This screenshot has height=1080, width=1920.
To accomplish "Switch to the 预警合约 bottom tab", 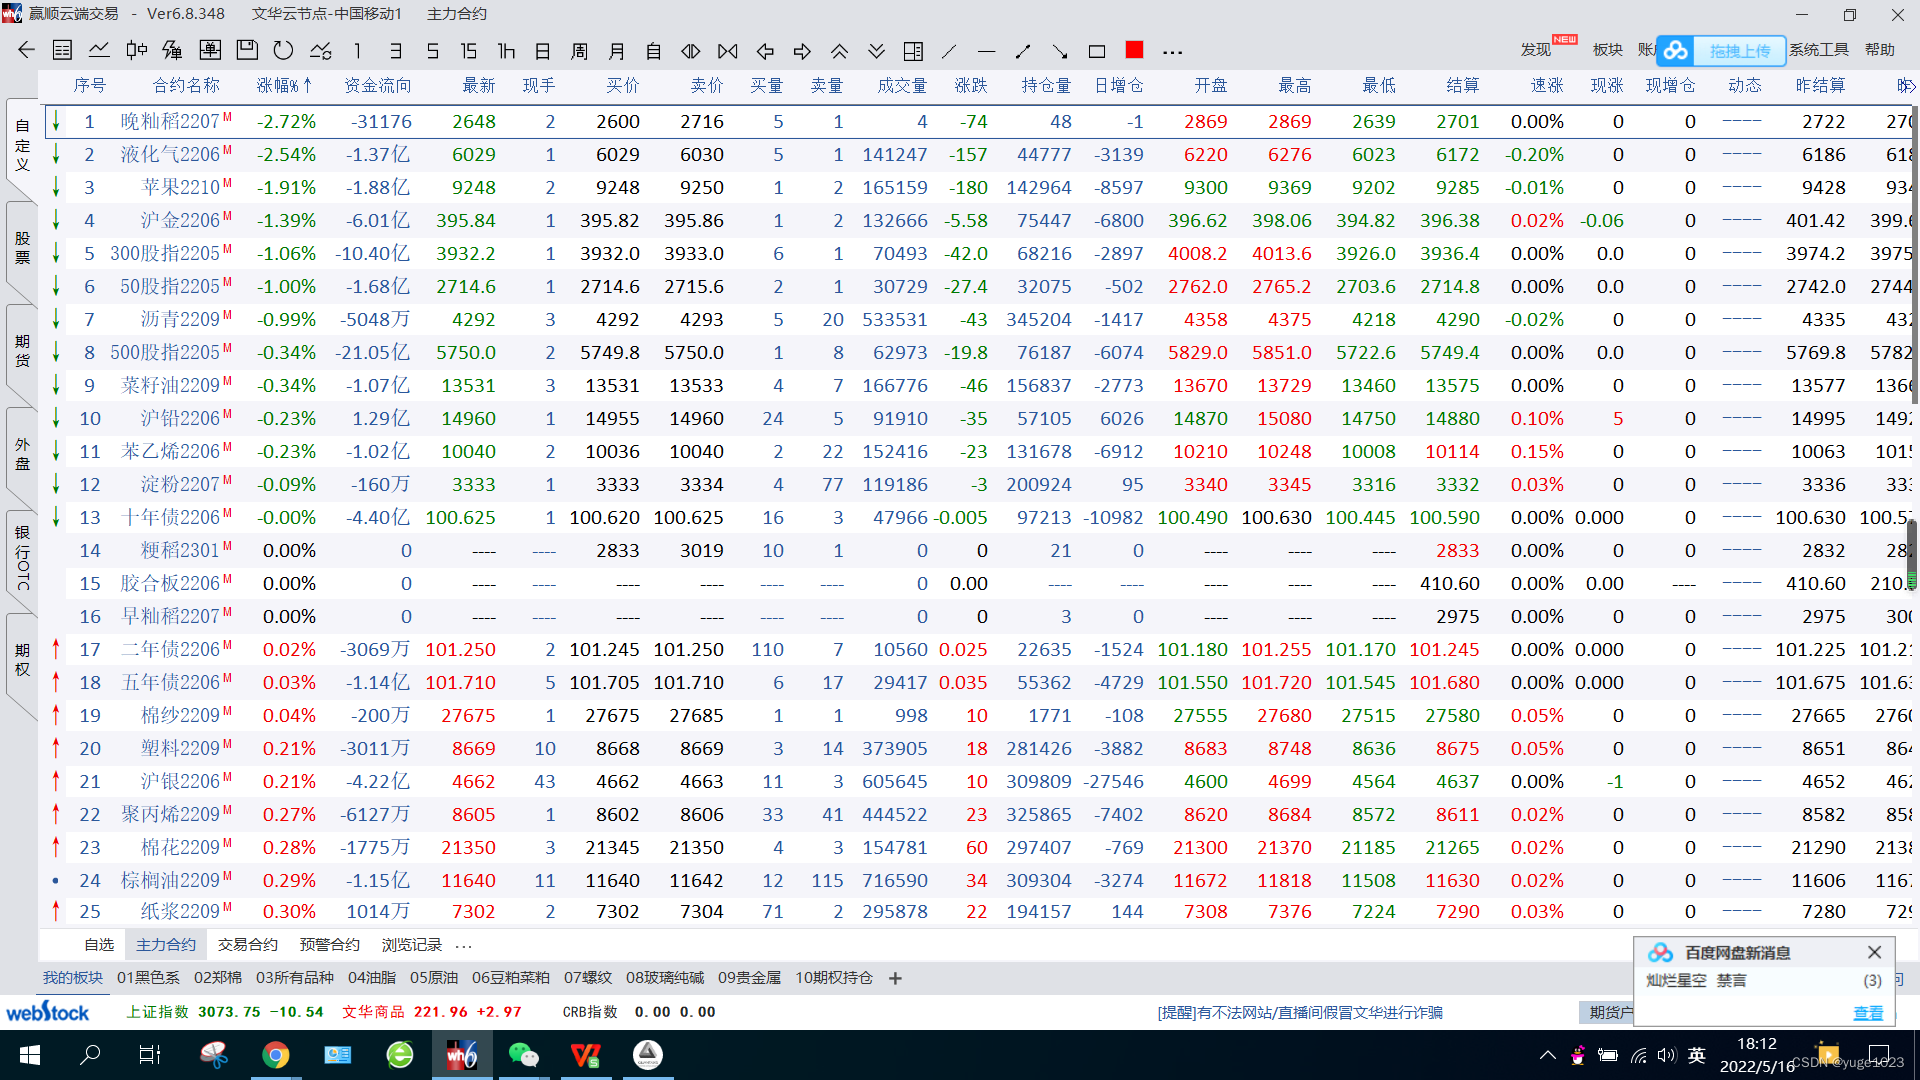I will (330, 945).
